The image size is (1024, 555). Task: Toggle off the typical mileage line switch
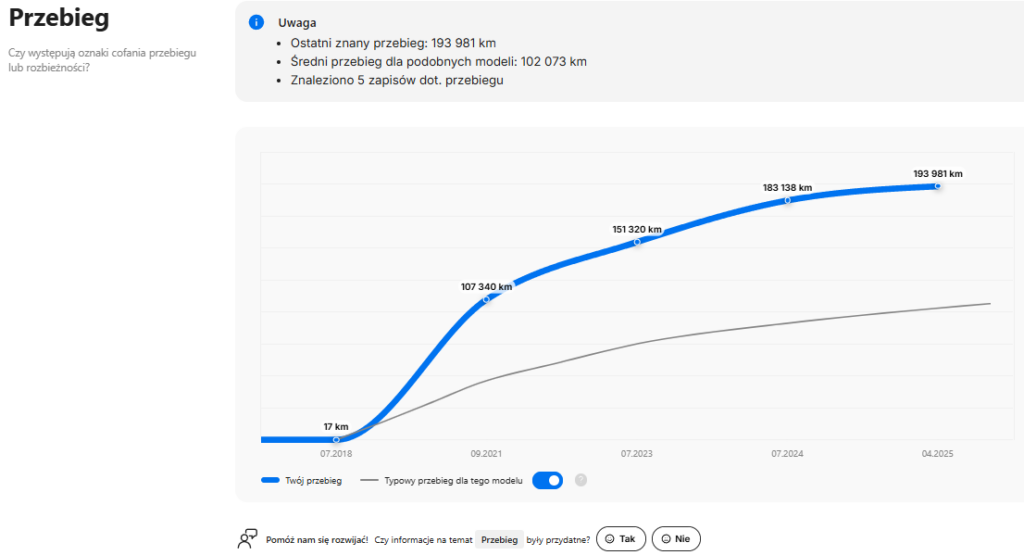[547, 480]
